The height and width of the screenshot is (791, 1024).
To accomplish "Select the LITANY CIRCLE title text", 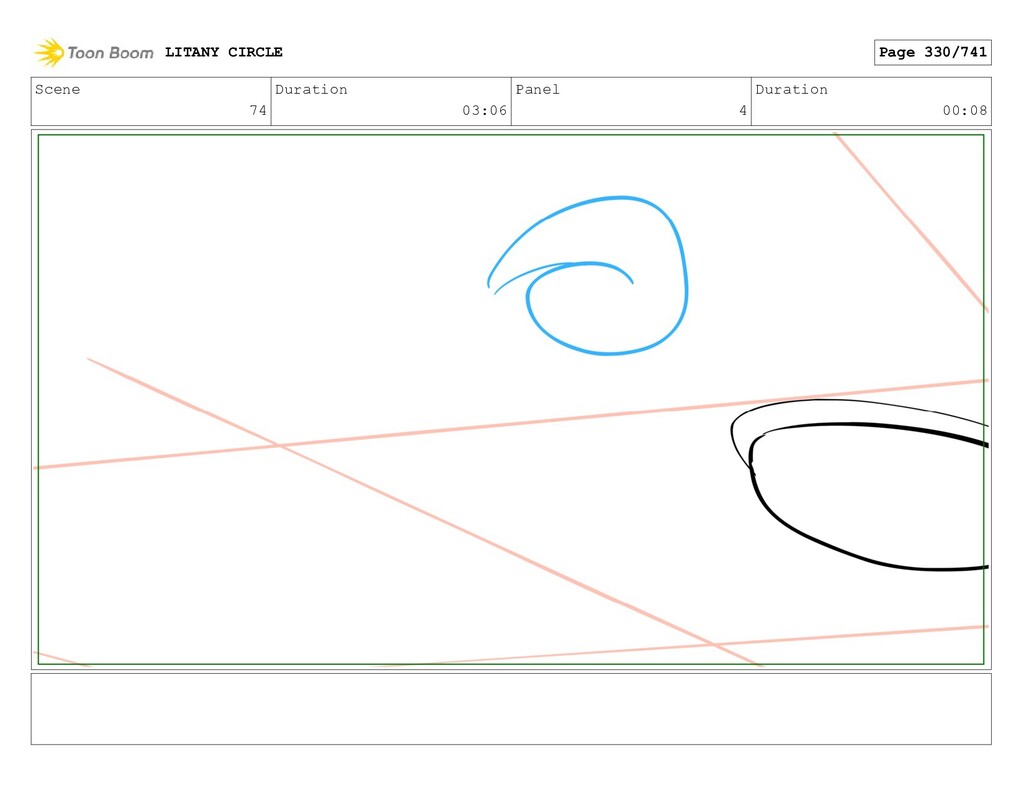I will click(x=223, y=52).
